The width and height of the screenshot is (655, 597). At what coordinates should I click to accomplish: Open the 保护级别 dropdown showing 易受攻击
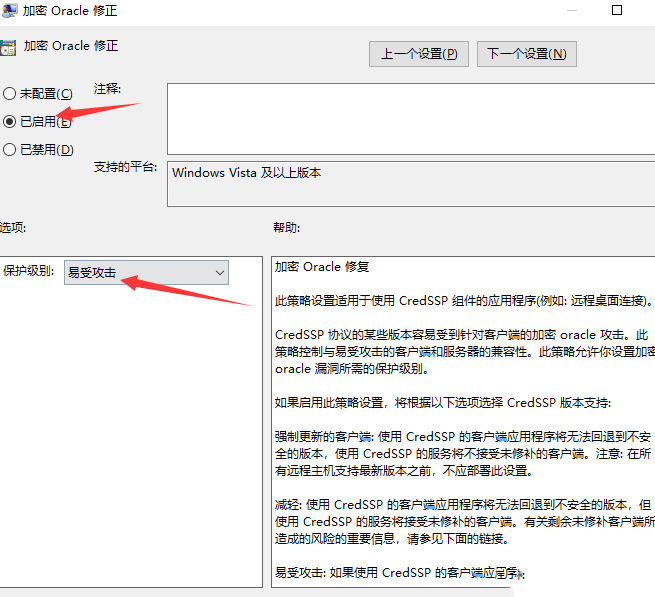click(146, 273)
